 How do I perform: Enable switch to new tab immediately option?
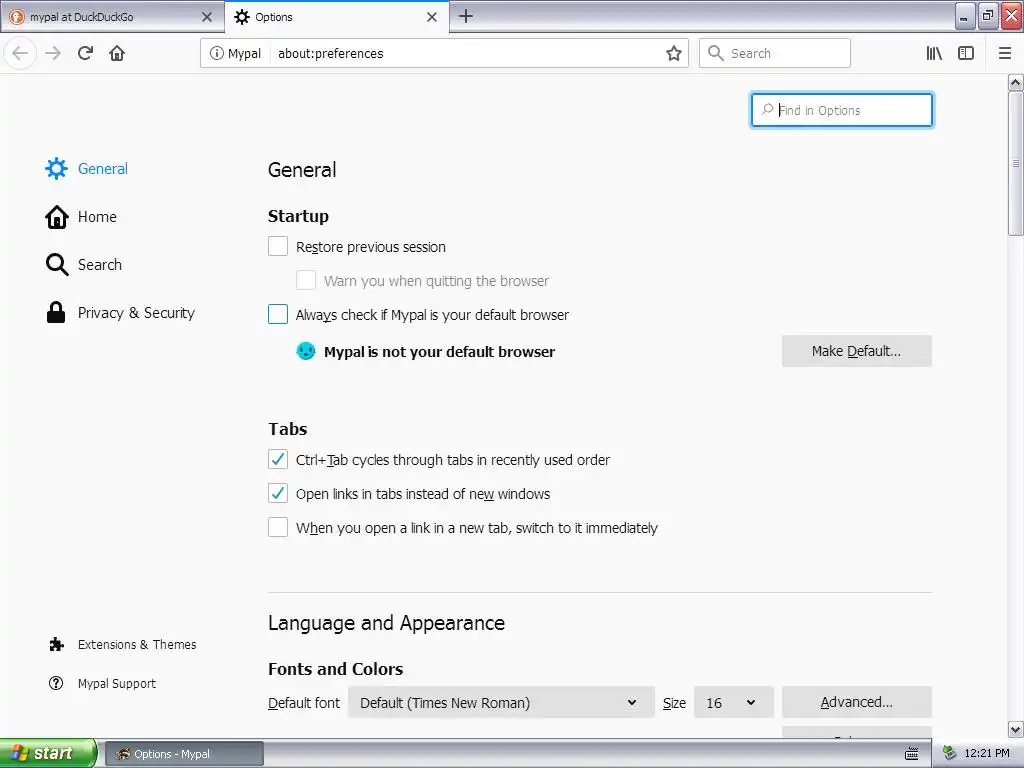coord(278,527)
